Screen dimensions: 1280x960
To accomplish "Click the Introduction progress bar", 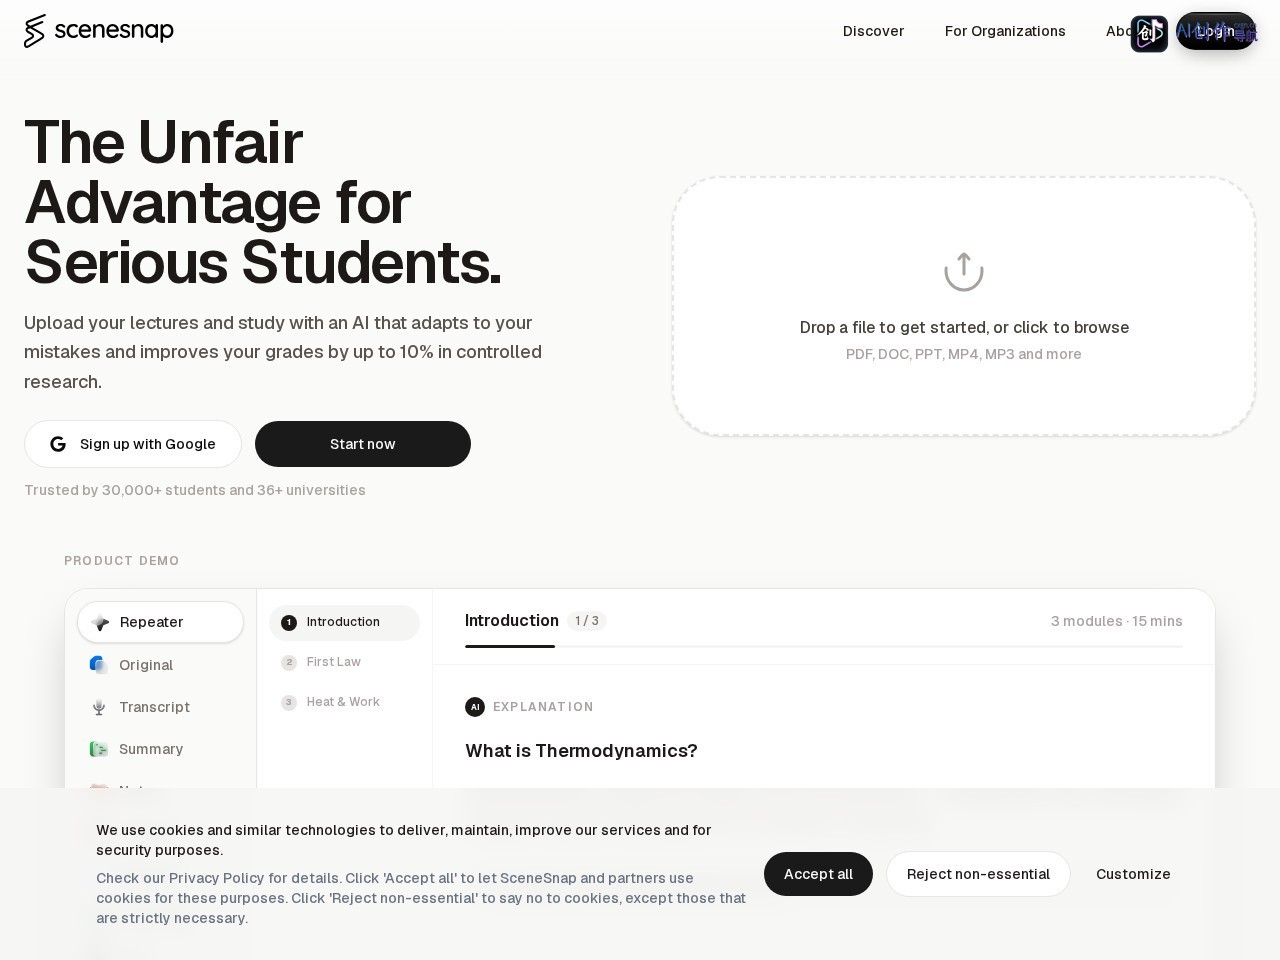I will point(824,647).
